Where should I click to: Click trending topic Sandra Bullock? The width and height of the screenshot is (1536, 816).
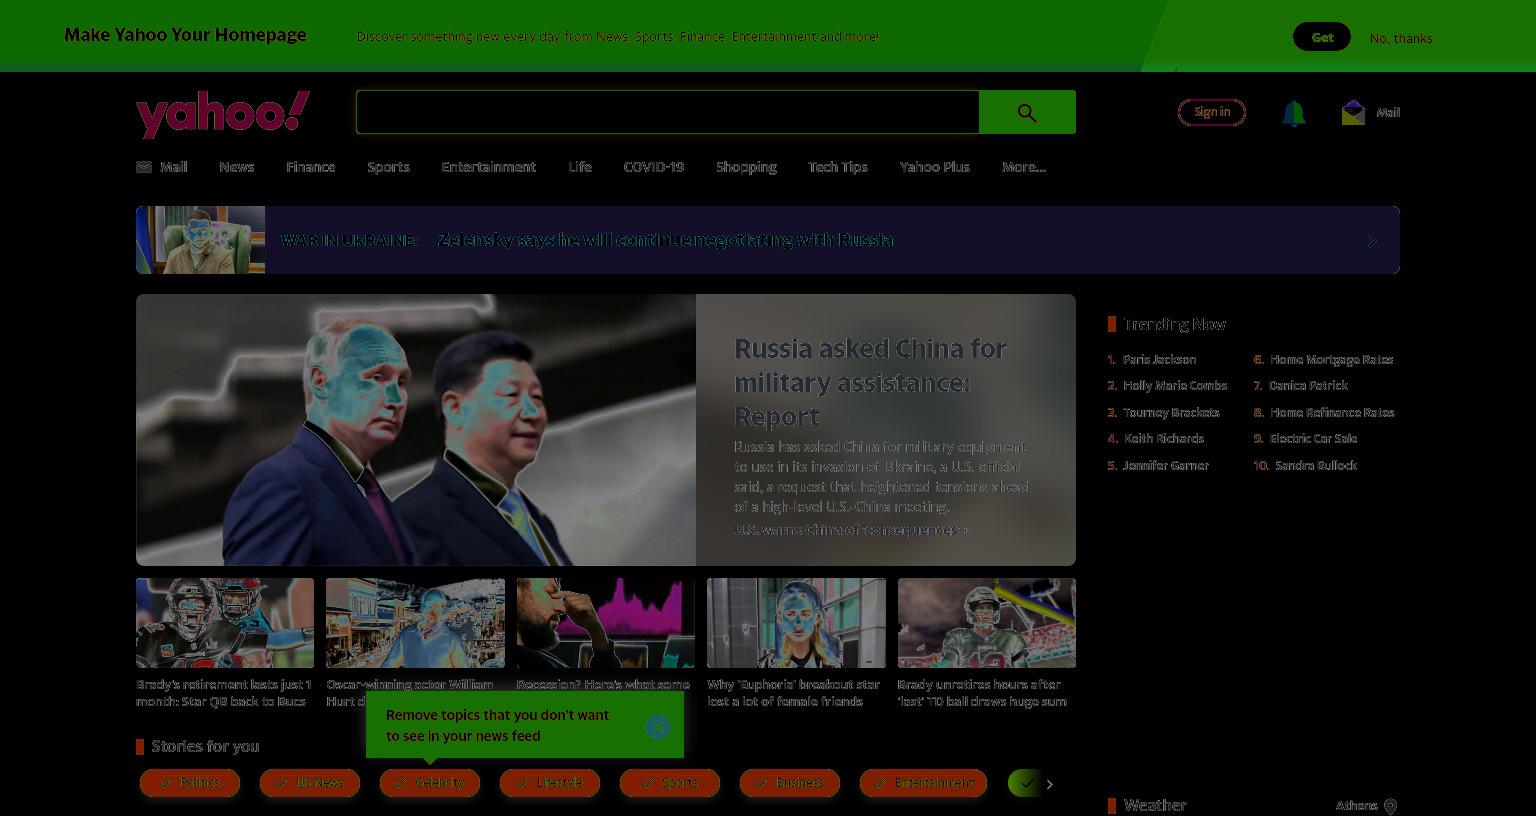pyautogui.click(x=1316, y=465)
